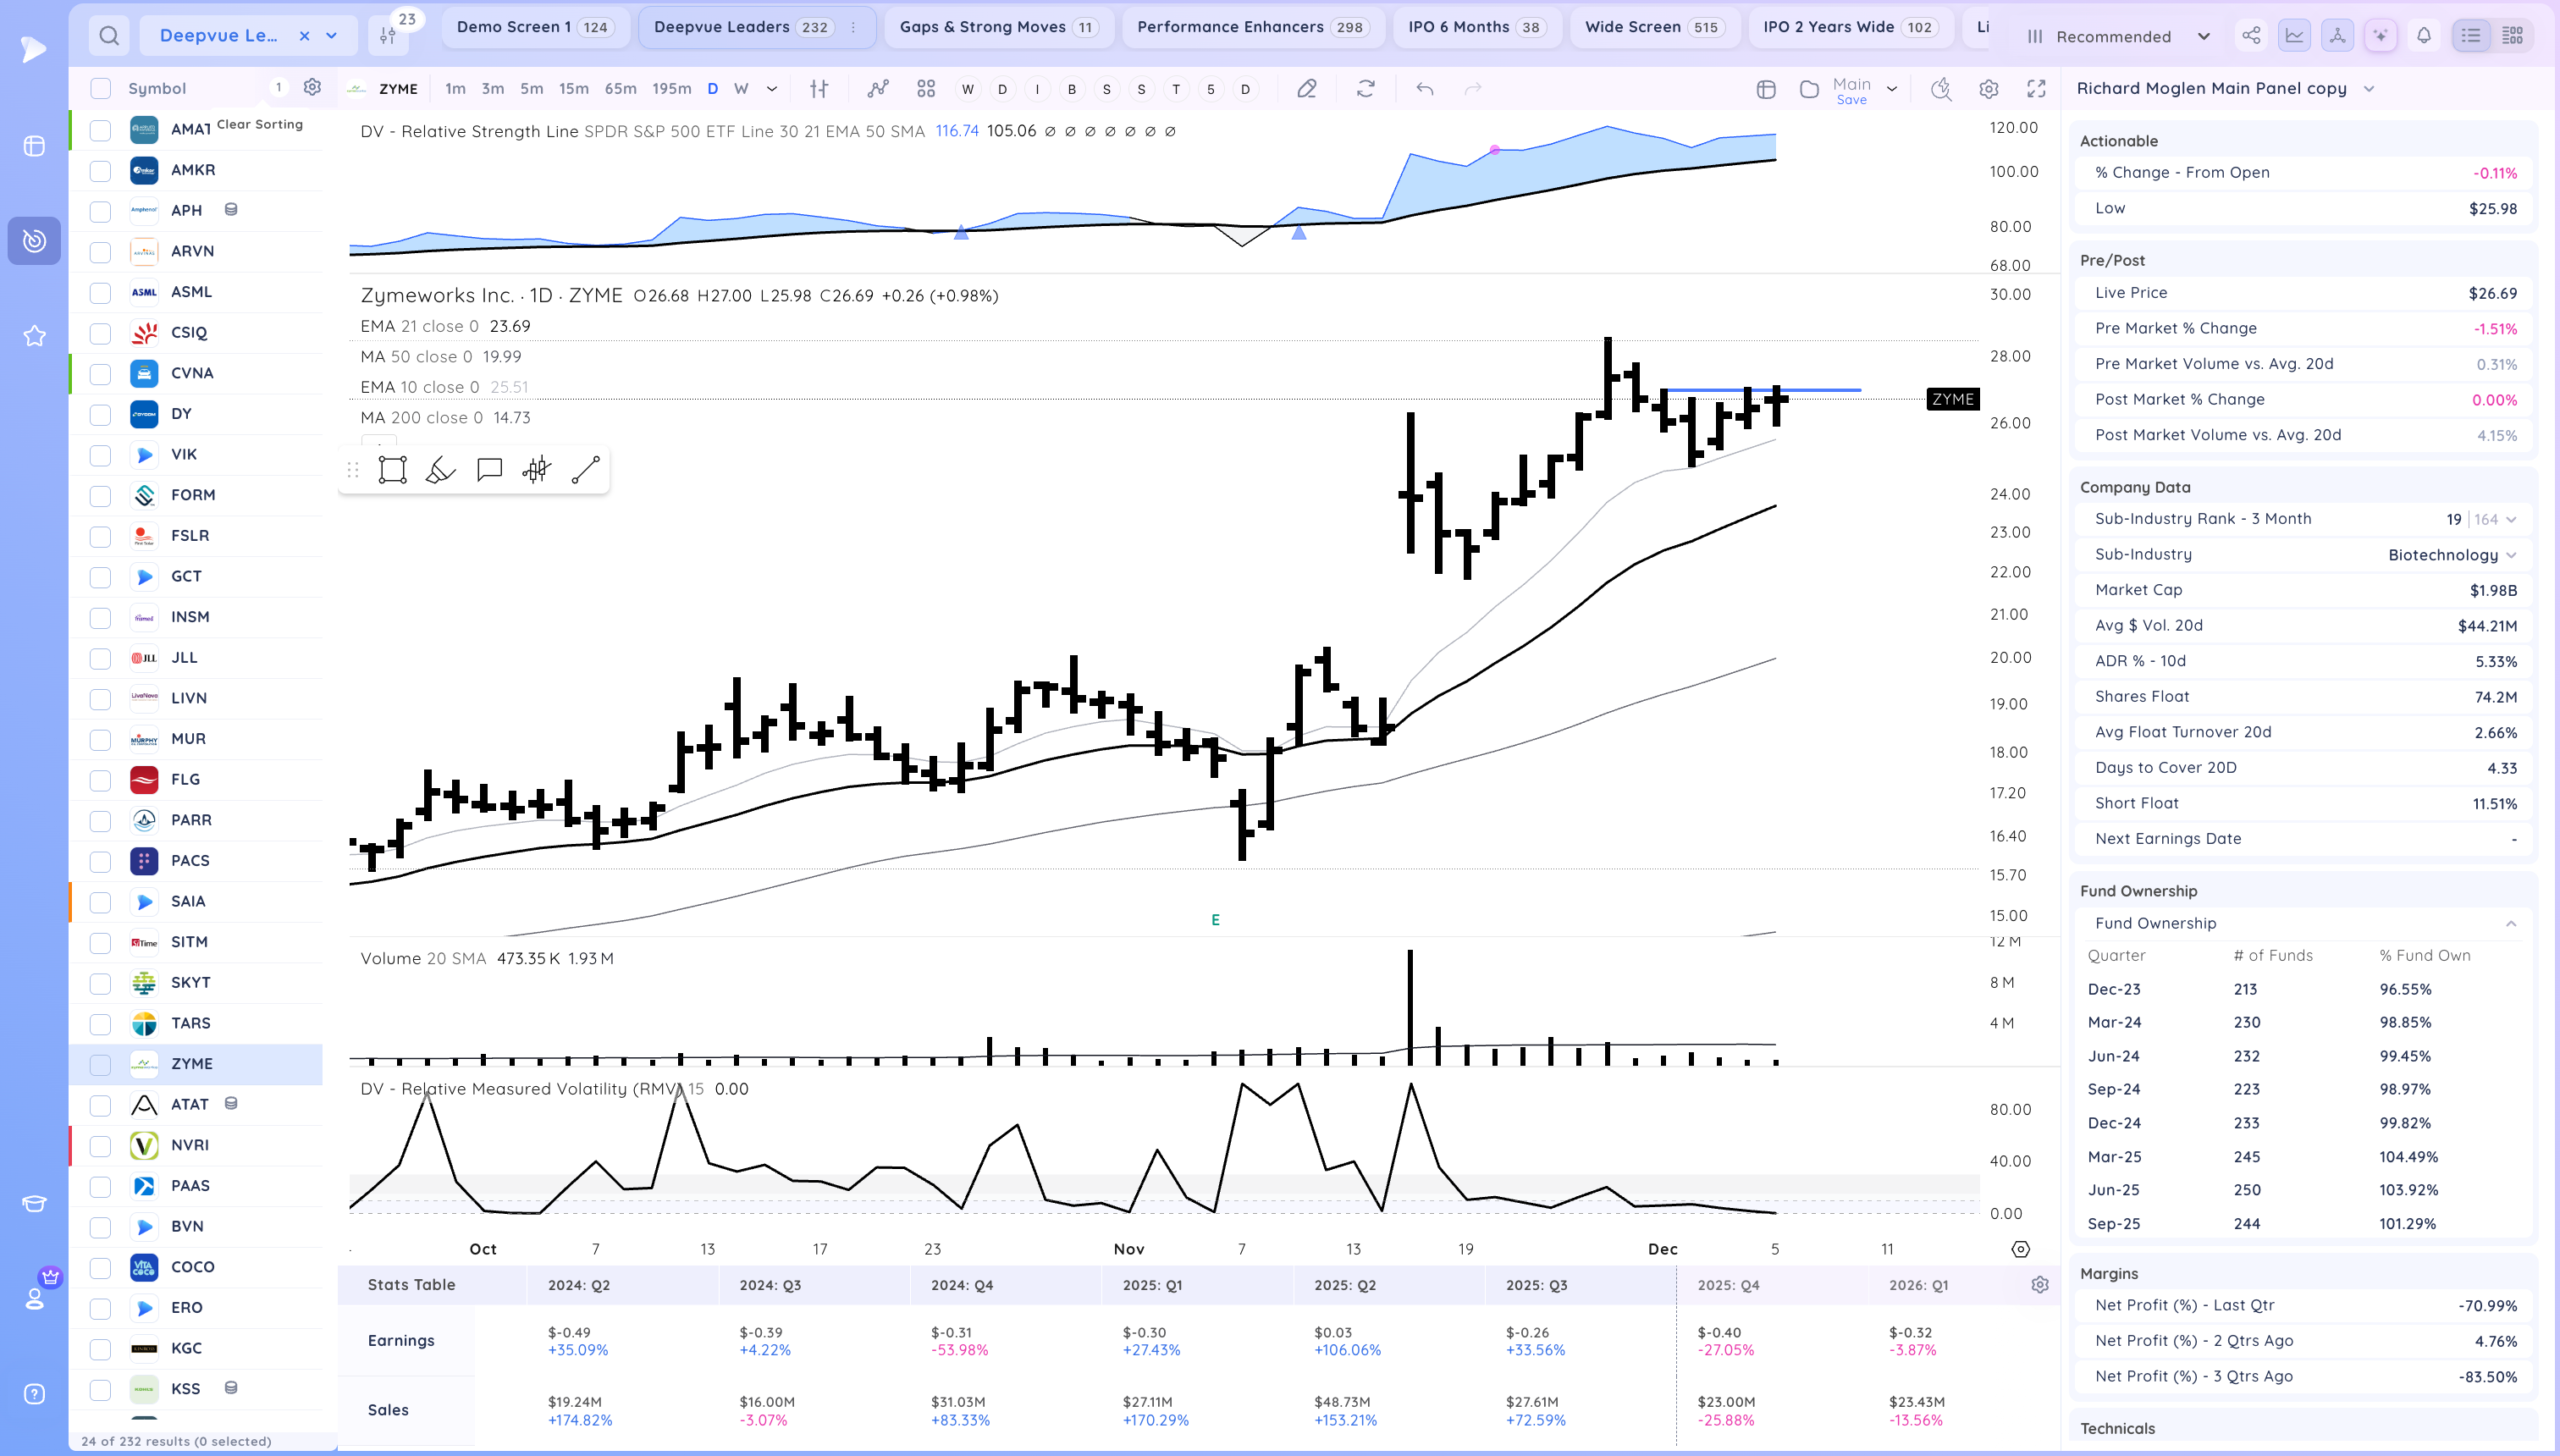Toggle the select-all Symbol checkbox
The height and width of the screenshot is (1456, 2560).
[100, 88]
